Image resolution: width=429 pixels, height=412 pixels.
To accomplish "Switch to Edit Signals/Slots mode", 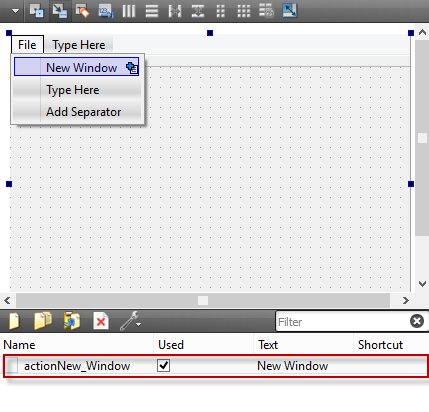I will [60, 11].
